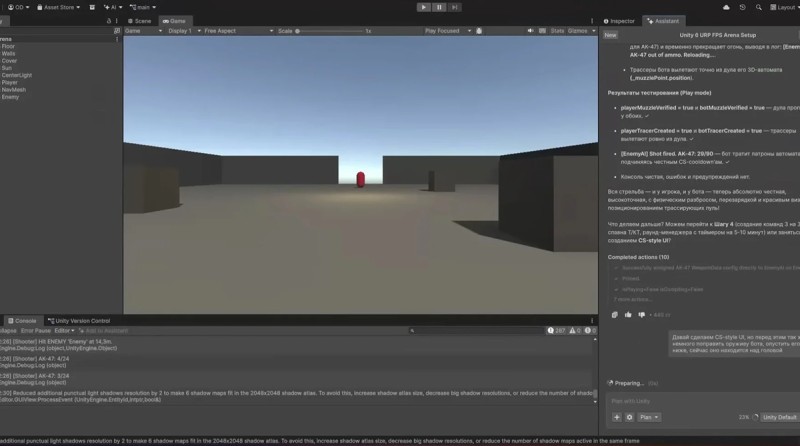Screen dimensions: 800x446
Task: Open the main branch dropdown
Action: pos(143,7)
